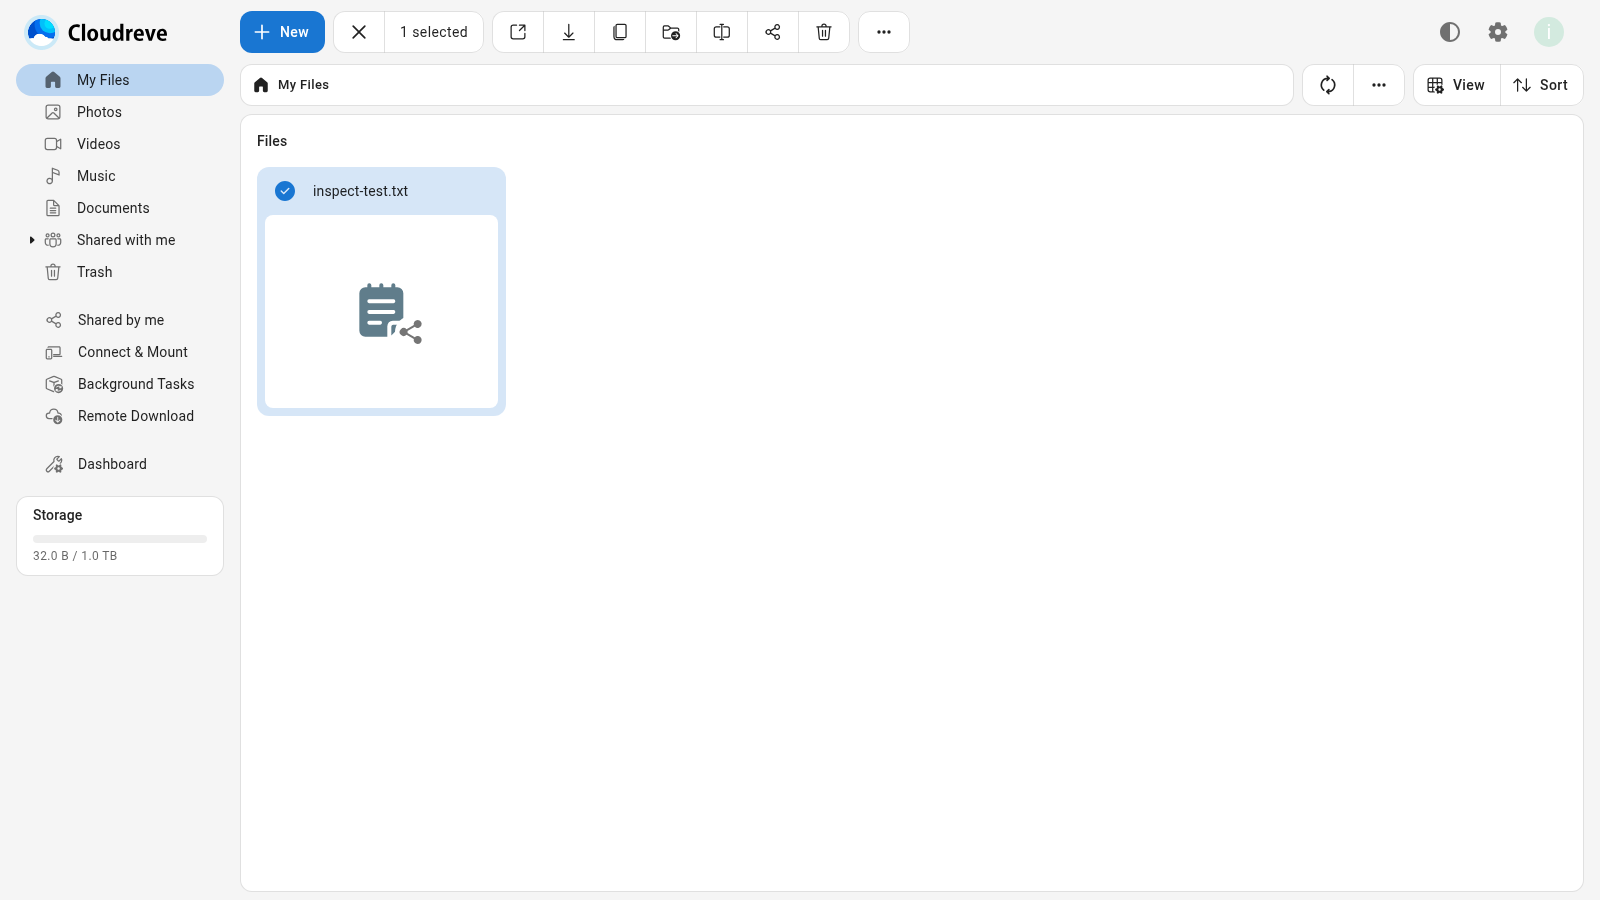The image size is (1600, 900).
Task: Open Background Tasks page
Action: (120, 384)
